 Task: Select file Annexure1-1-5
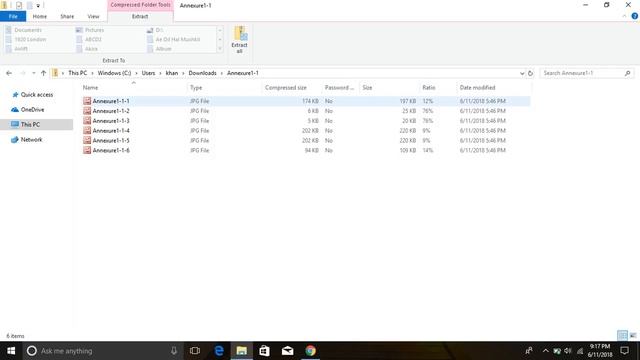click(111, 140)
